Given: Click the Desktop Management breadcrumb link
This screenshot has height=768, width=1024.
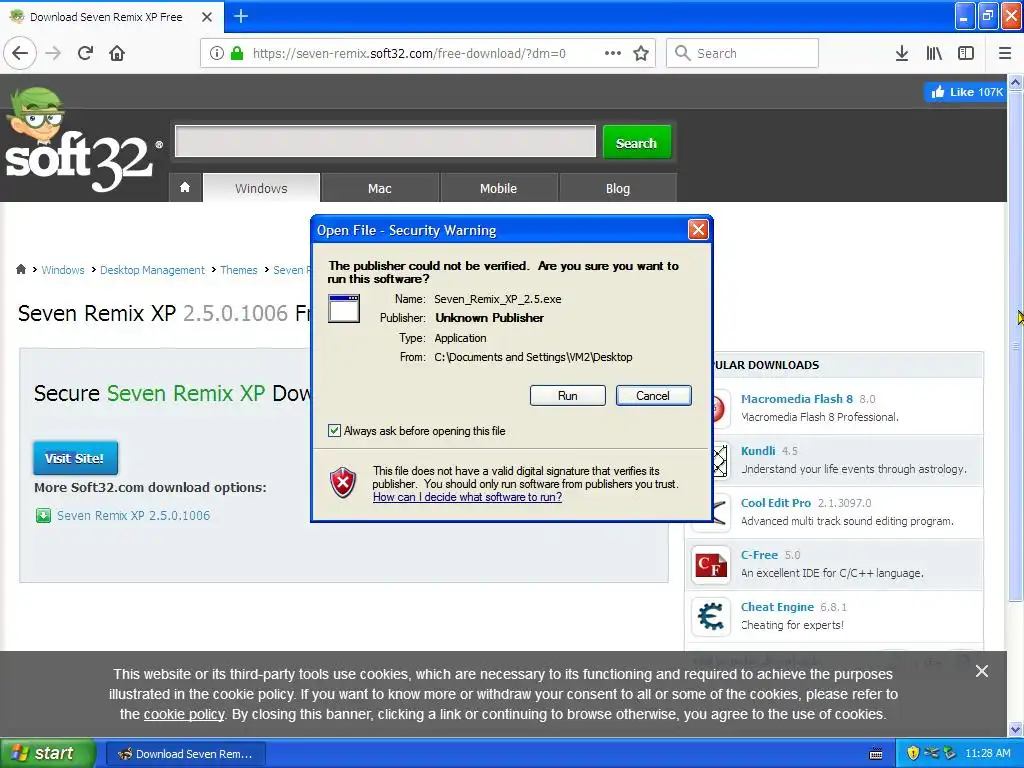Looking at the screenshot, I should coord(152,270).
